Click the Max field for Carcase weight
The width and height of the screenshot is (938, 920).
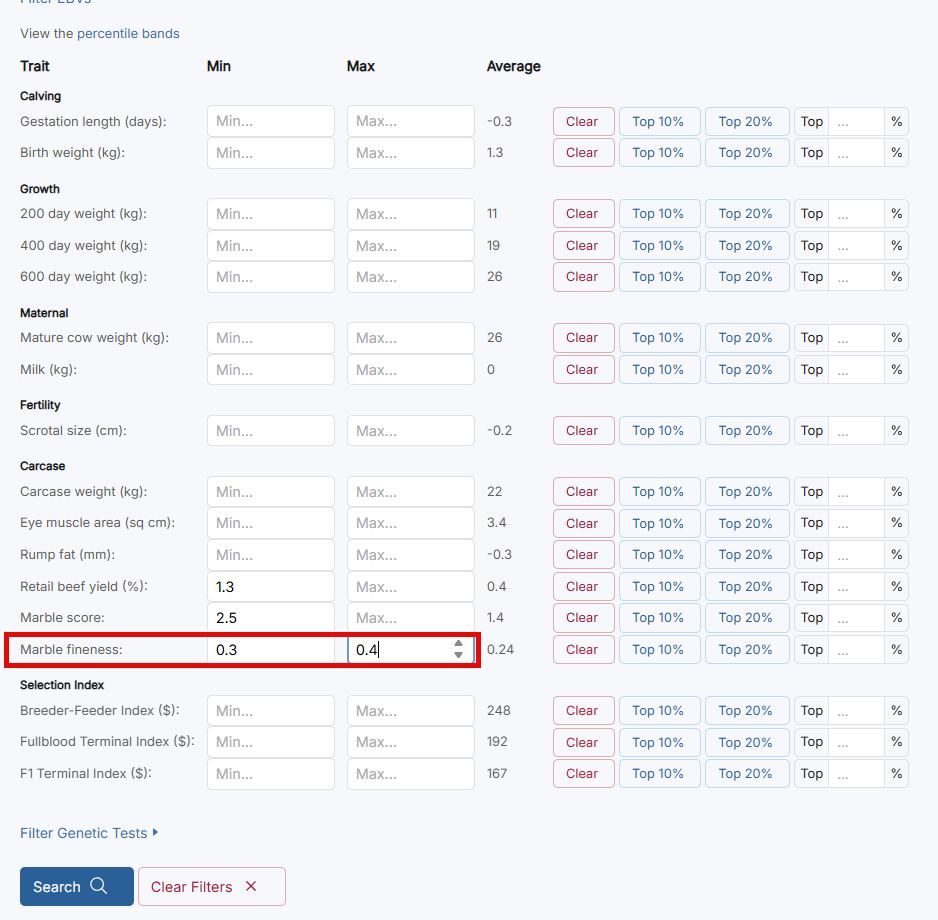click(x=410, y=492)
